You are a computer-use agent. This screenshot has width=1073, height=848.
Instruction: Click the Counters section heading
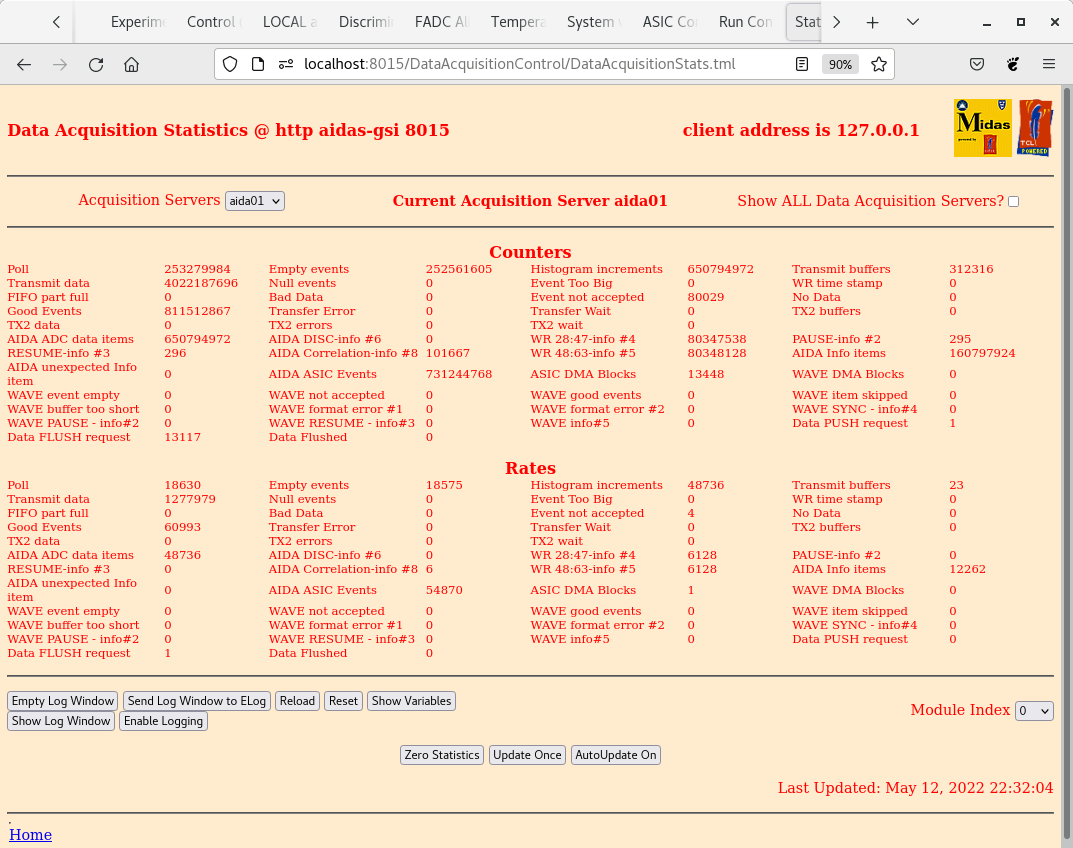[530, 252]
